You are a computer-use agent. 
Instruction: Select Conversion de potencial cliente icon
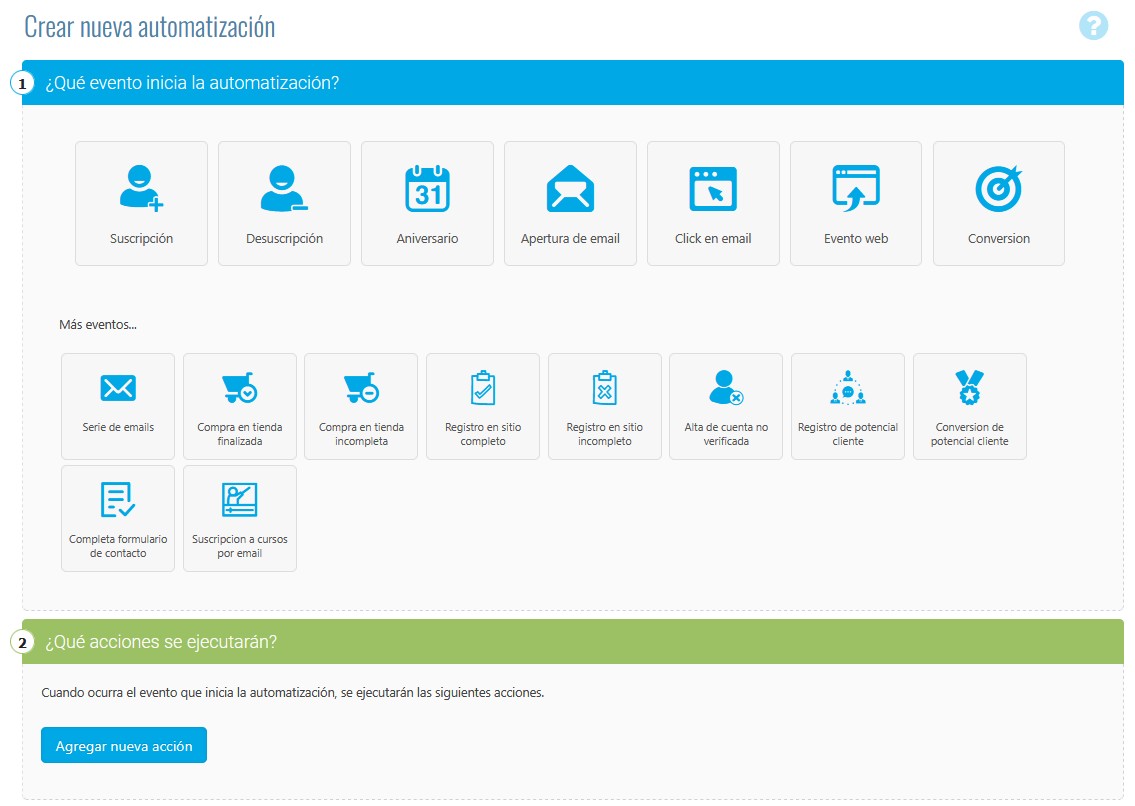pos(969,405)
